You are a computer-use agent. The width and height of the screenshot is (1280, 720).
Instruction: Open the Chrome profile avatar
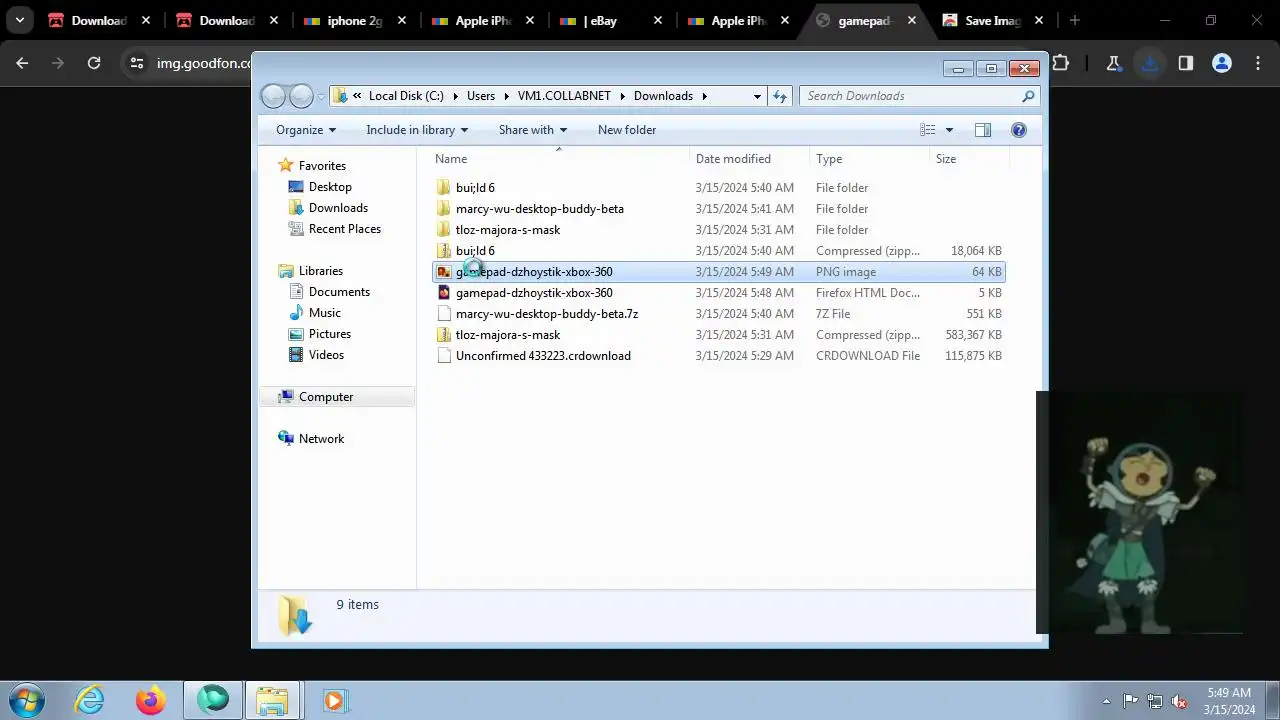1222,63
